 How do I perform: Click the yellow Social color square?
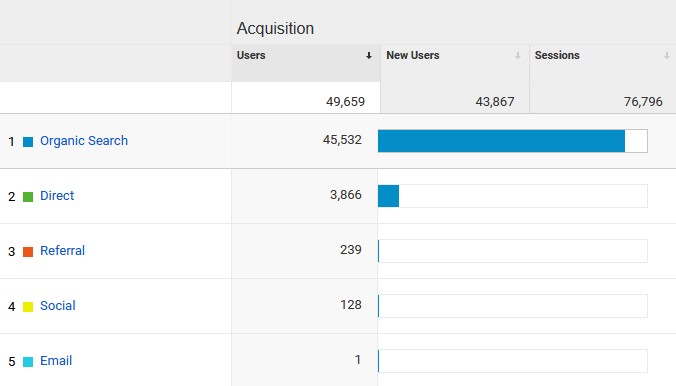point(28,307)
